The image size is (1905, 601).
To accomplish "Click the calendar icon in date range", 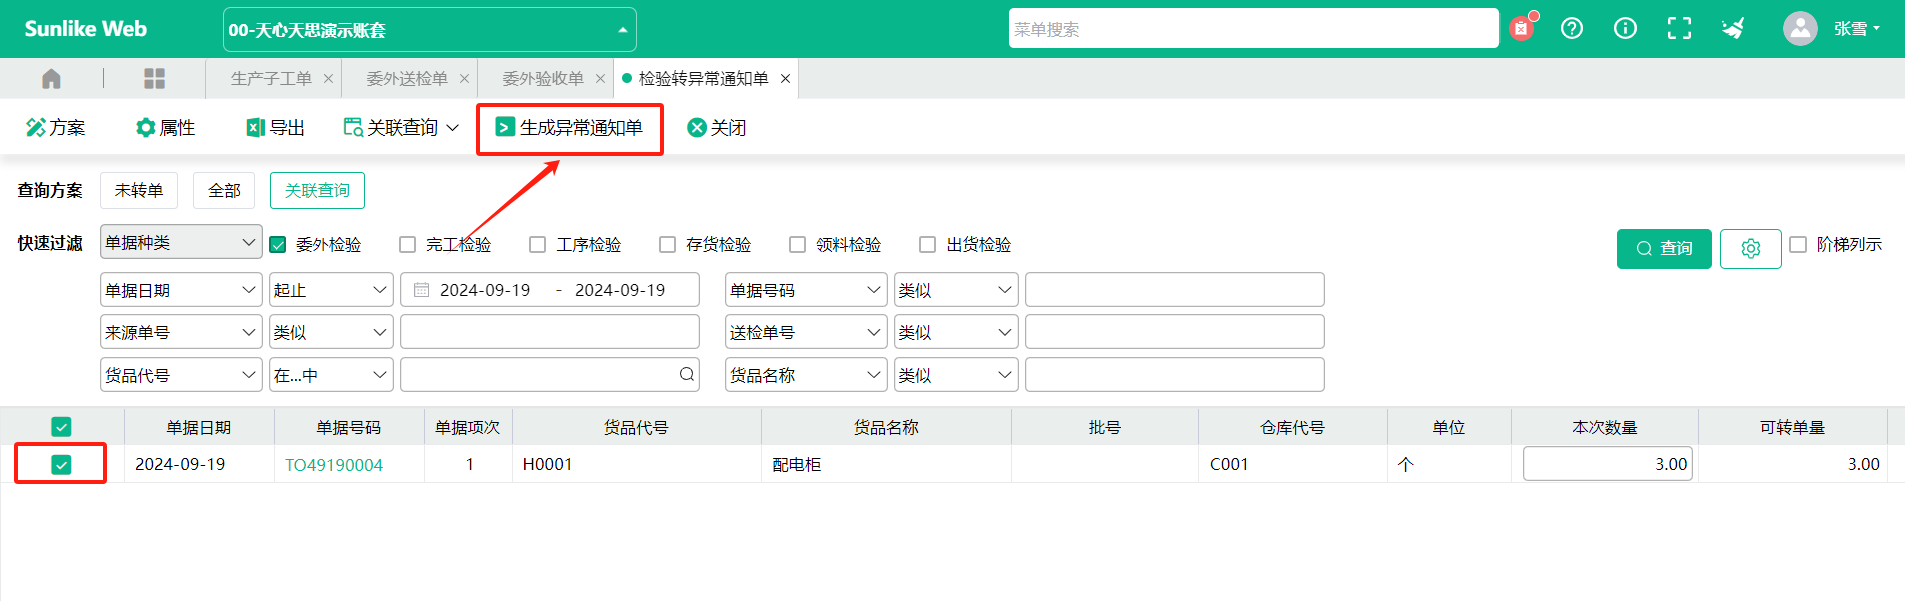I will (x=421, y=290).
